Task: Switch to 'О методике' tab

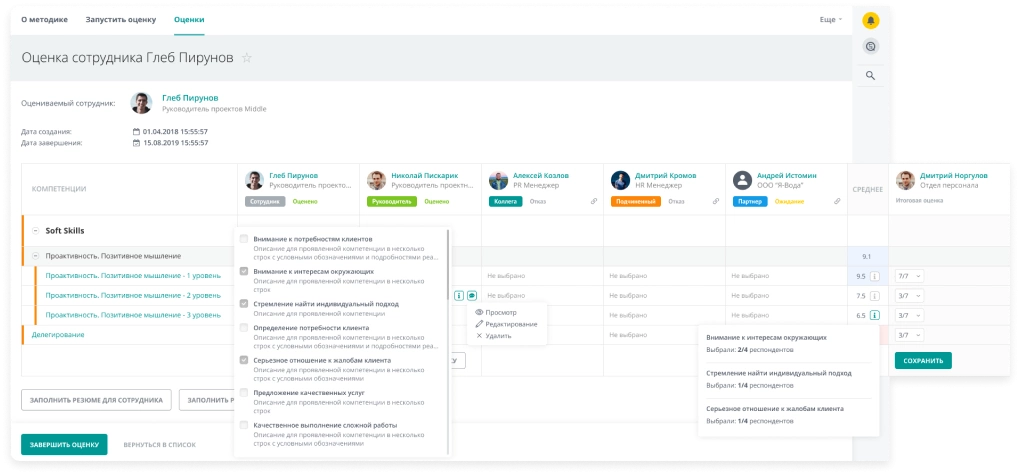Action: point(44,20)
